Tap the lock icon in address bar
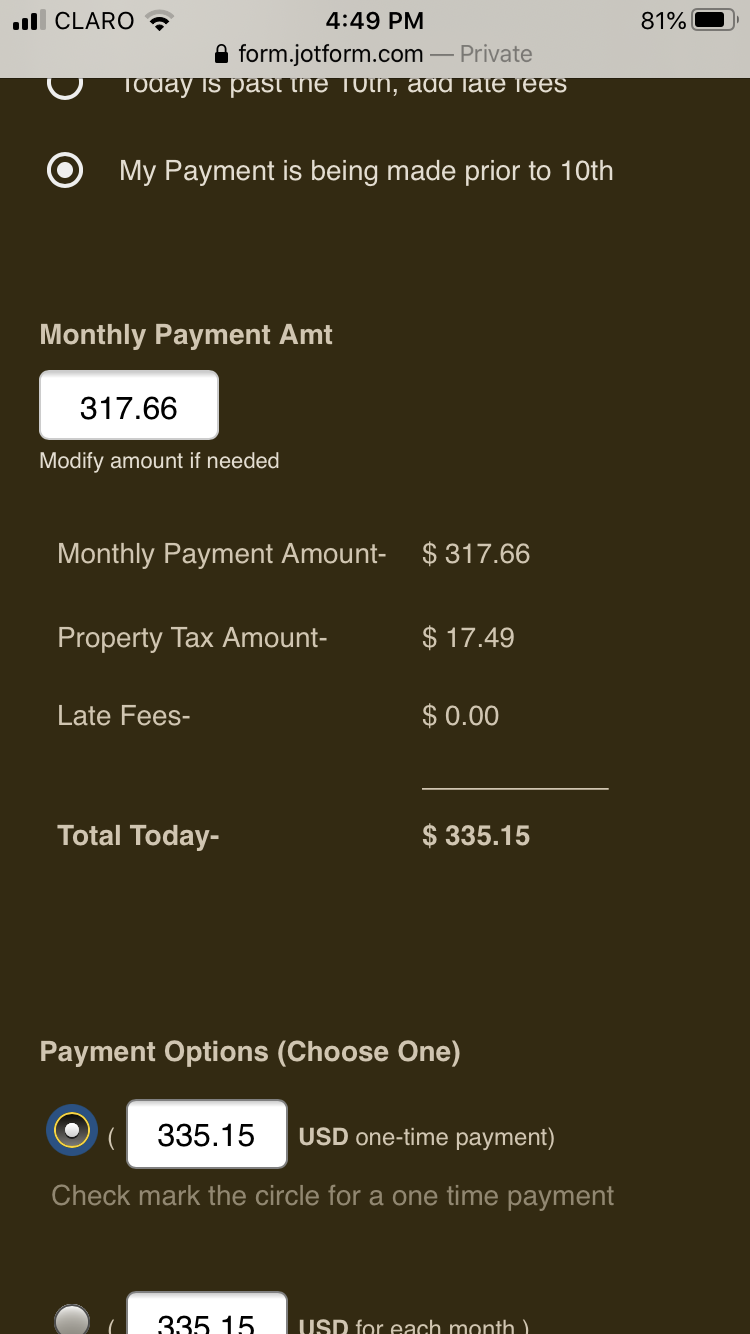 click(x=222, y=54)
